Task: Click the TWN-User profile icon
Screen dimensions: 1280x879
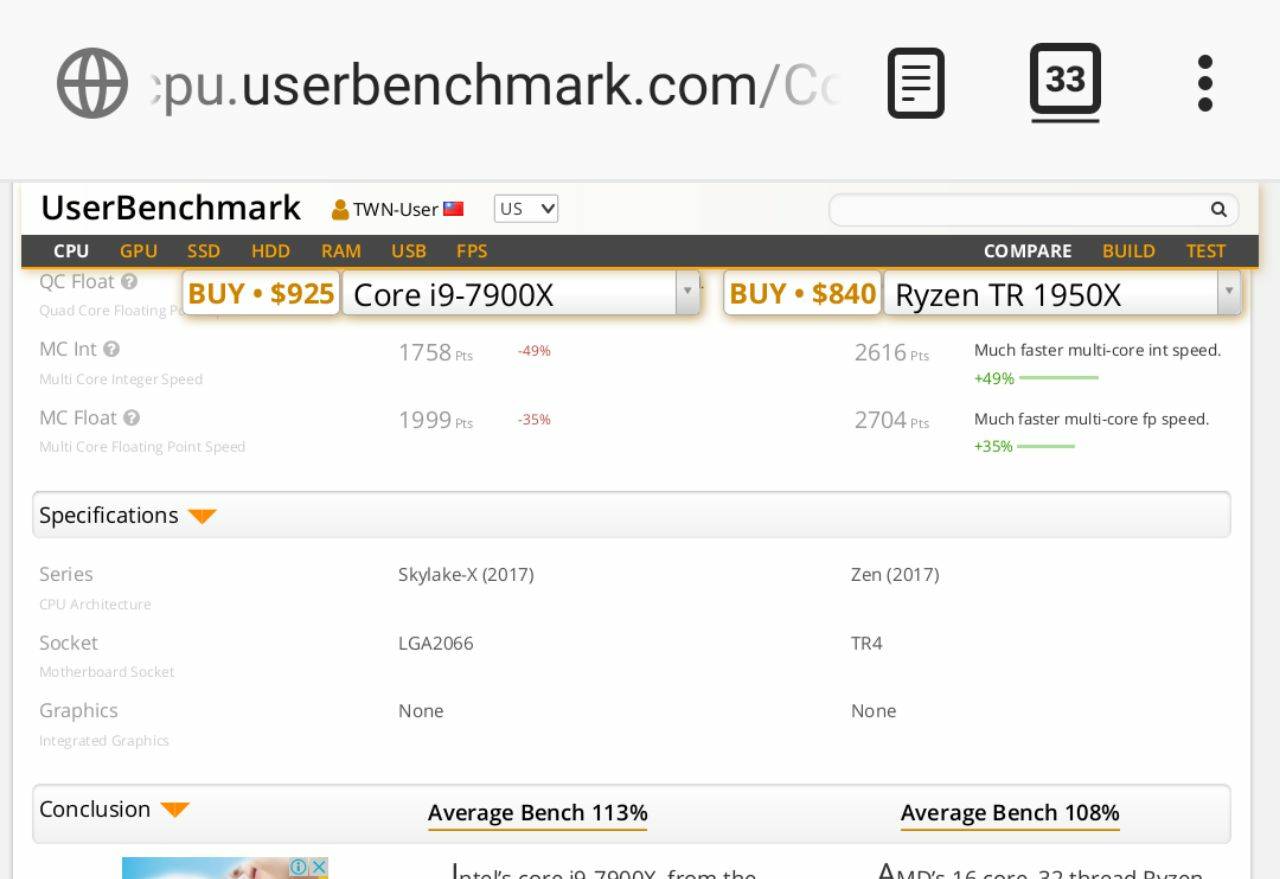Action: tap(340, 210)
